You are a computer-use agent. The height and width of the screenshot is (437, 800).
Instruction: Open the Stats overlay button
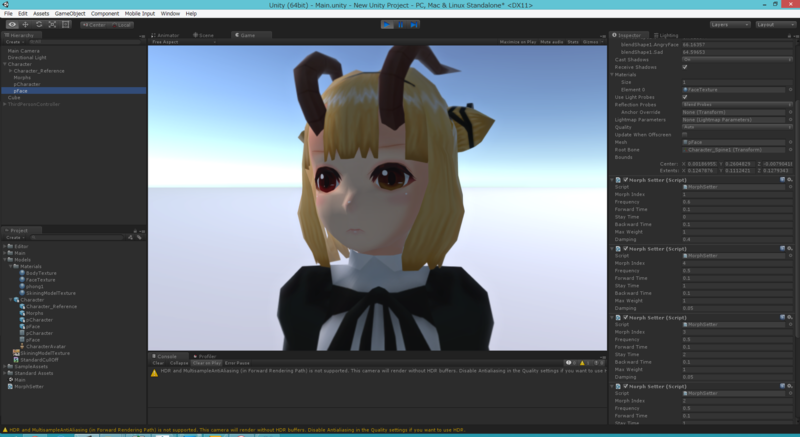click(573, 42)
